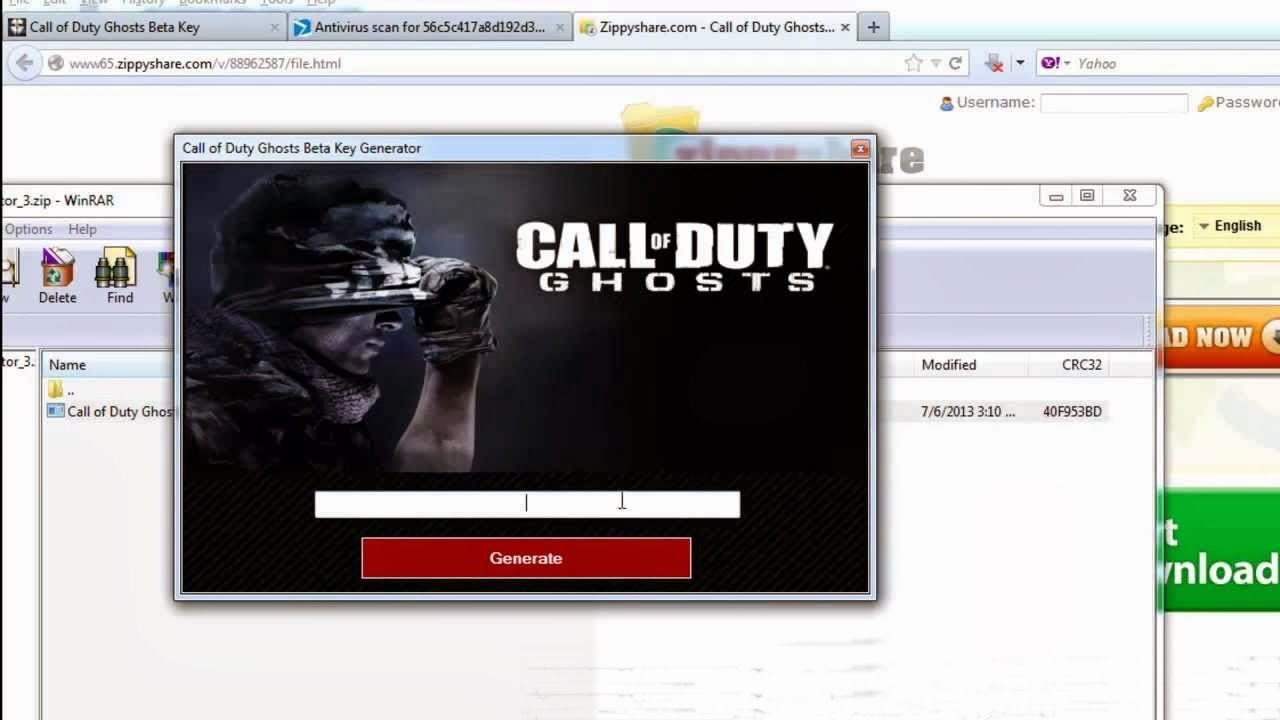Screen dimensions: 1280x720
Task: Bookmark this page using the star icon
Action: coord(911,62)
